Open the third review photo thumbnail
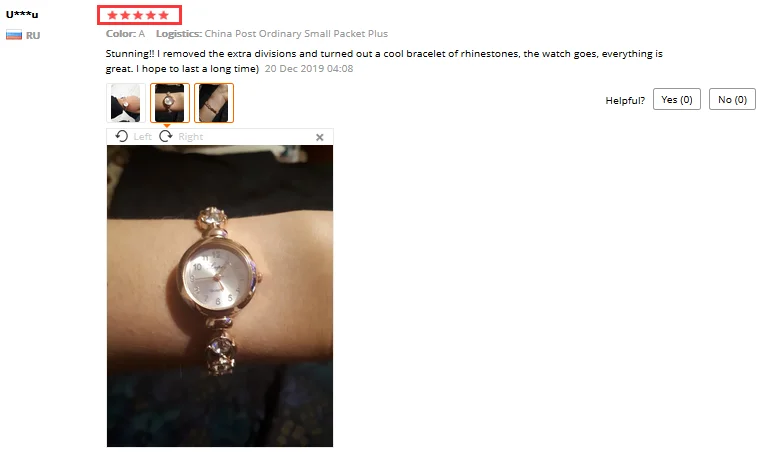 click(214, 103)
